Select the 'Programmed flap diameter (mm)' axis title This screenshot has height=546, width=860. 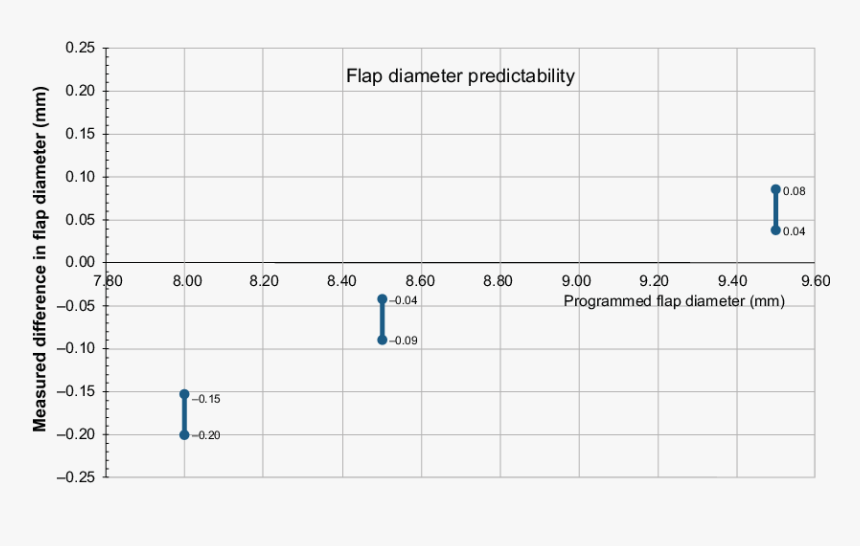[674, 300]
